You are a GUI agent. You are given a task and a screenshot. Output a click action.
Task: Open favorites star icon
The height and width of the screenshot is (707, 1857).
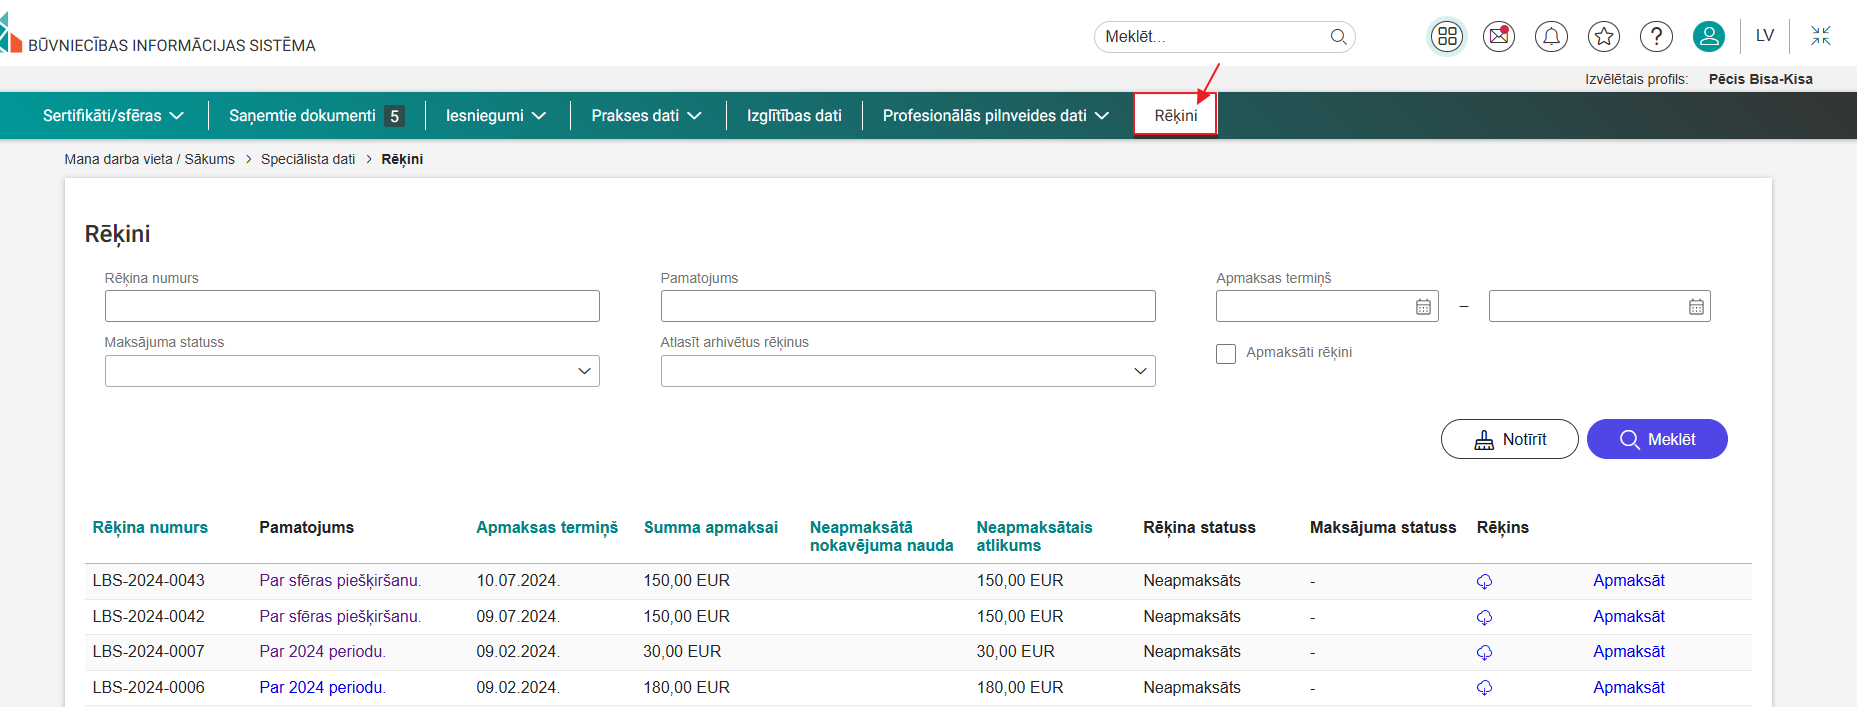click(x=1604, y=37)
